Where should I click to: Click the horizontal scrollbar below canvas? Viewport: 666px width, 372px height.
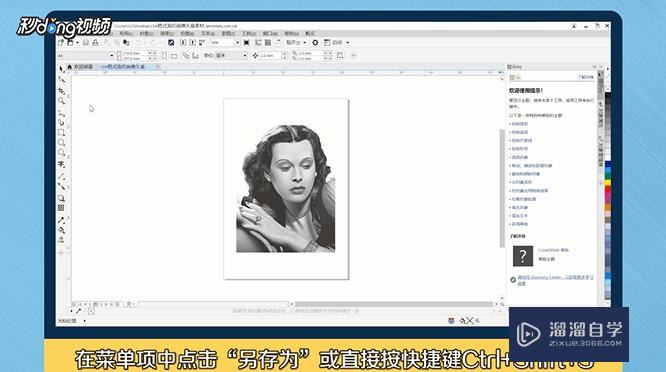tap(394, 304)
